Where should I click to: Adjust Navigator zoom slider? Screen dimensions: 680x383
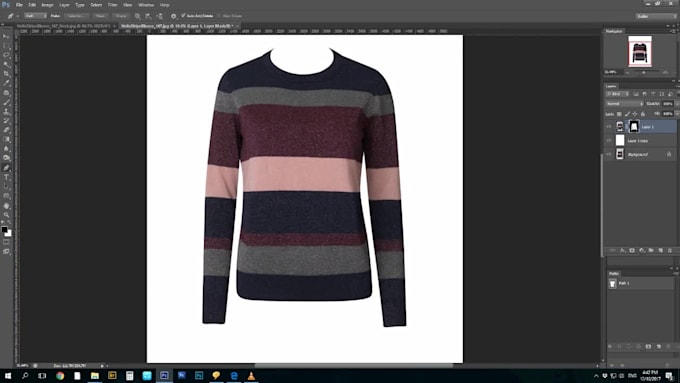coord(644,72)
